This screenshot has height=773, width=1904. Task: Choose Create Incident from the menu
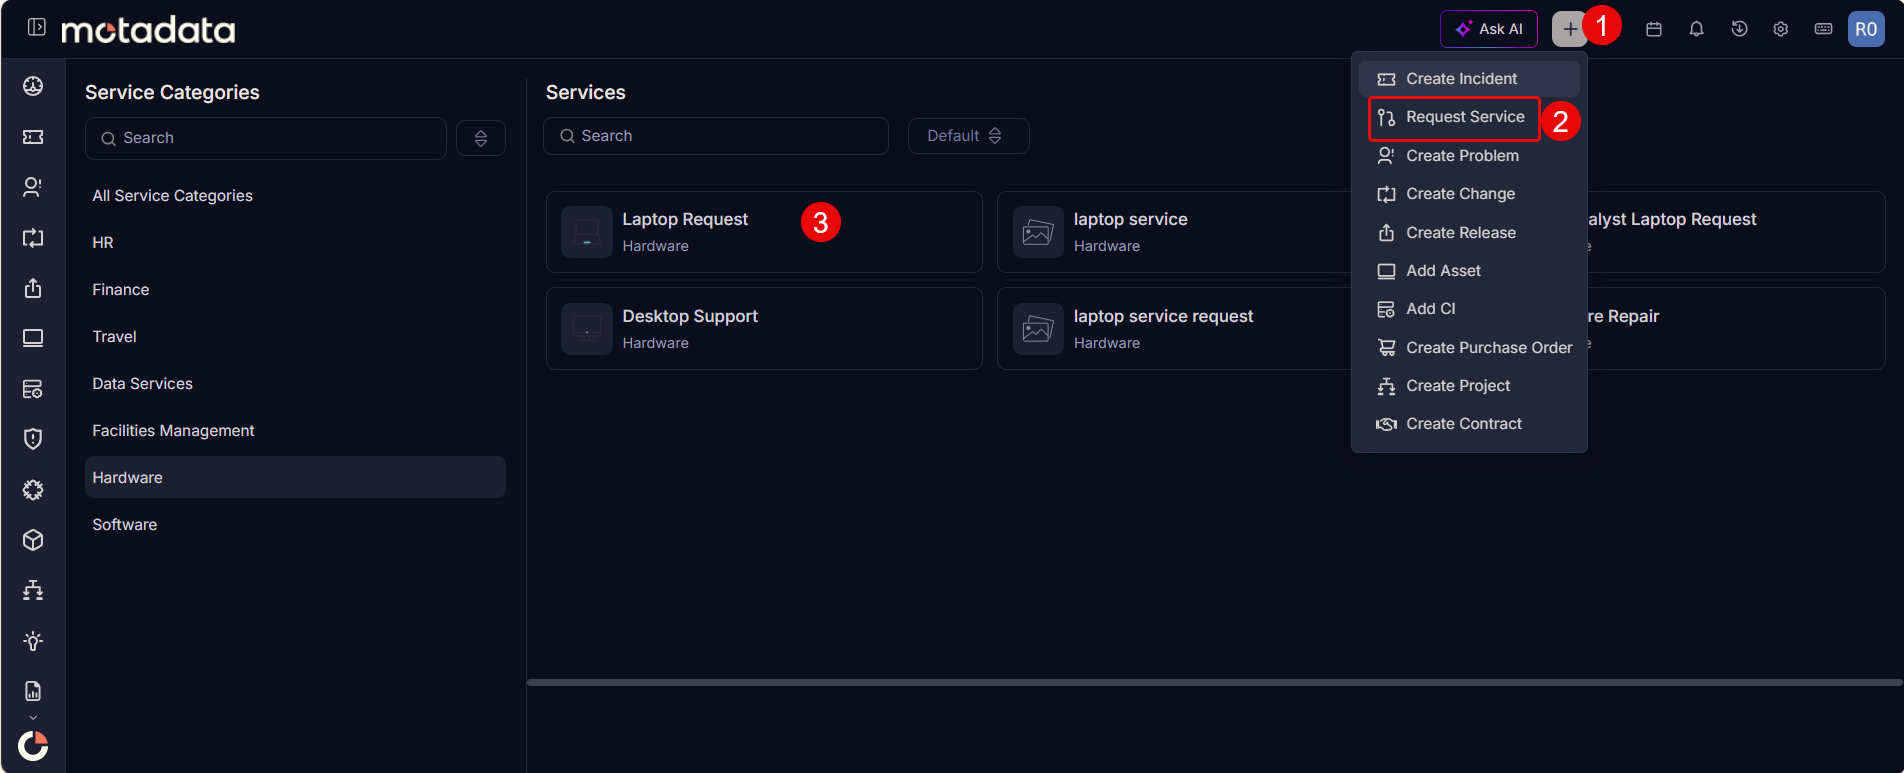click(1469, 79)
